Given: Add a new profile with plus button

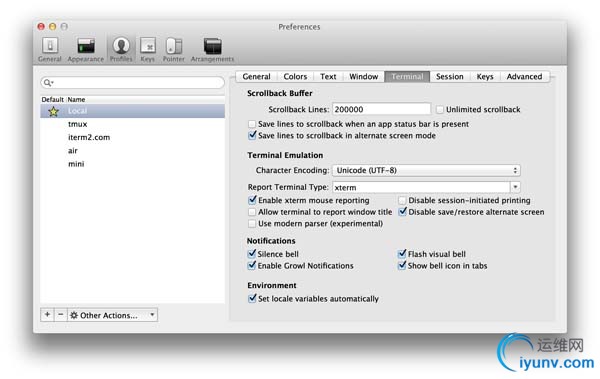Looking at the screenshot, I should [47, 315].
